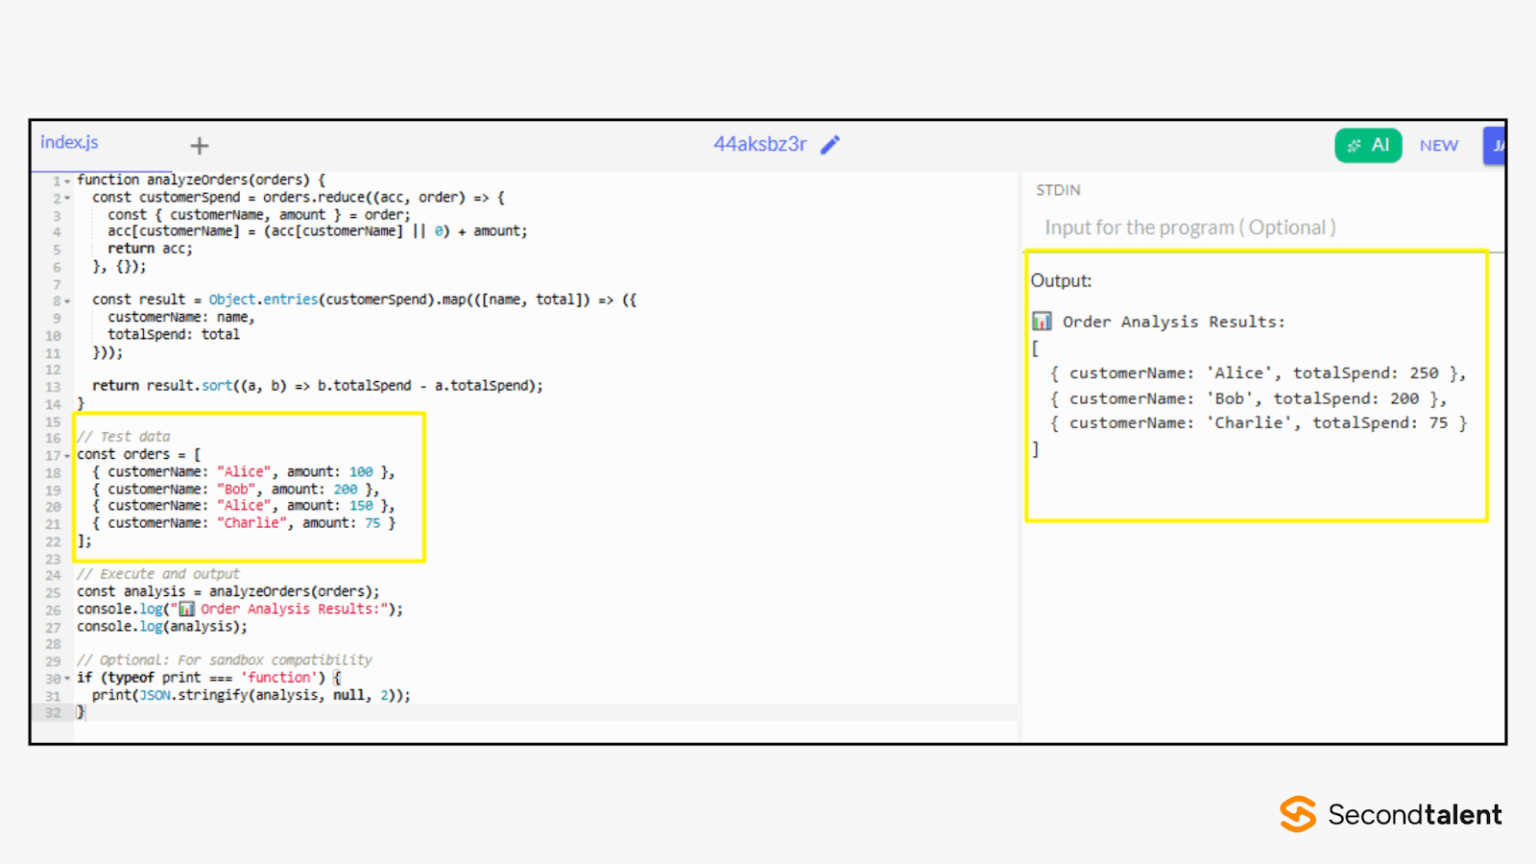Click line number 32 in the gutter
This screenshot has width=1536, height=864.
click(53, 713)
